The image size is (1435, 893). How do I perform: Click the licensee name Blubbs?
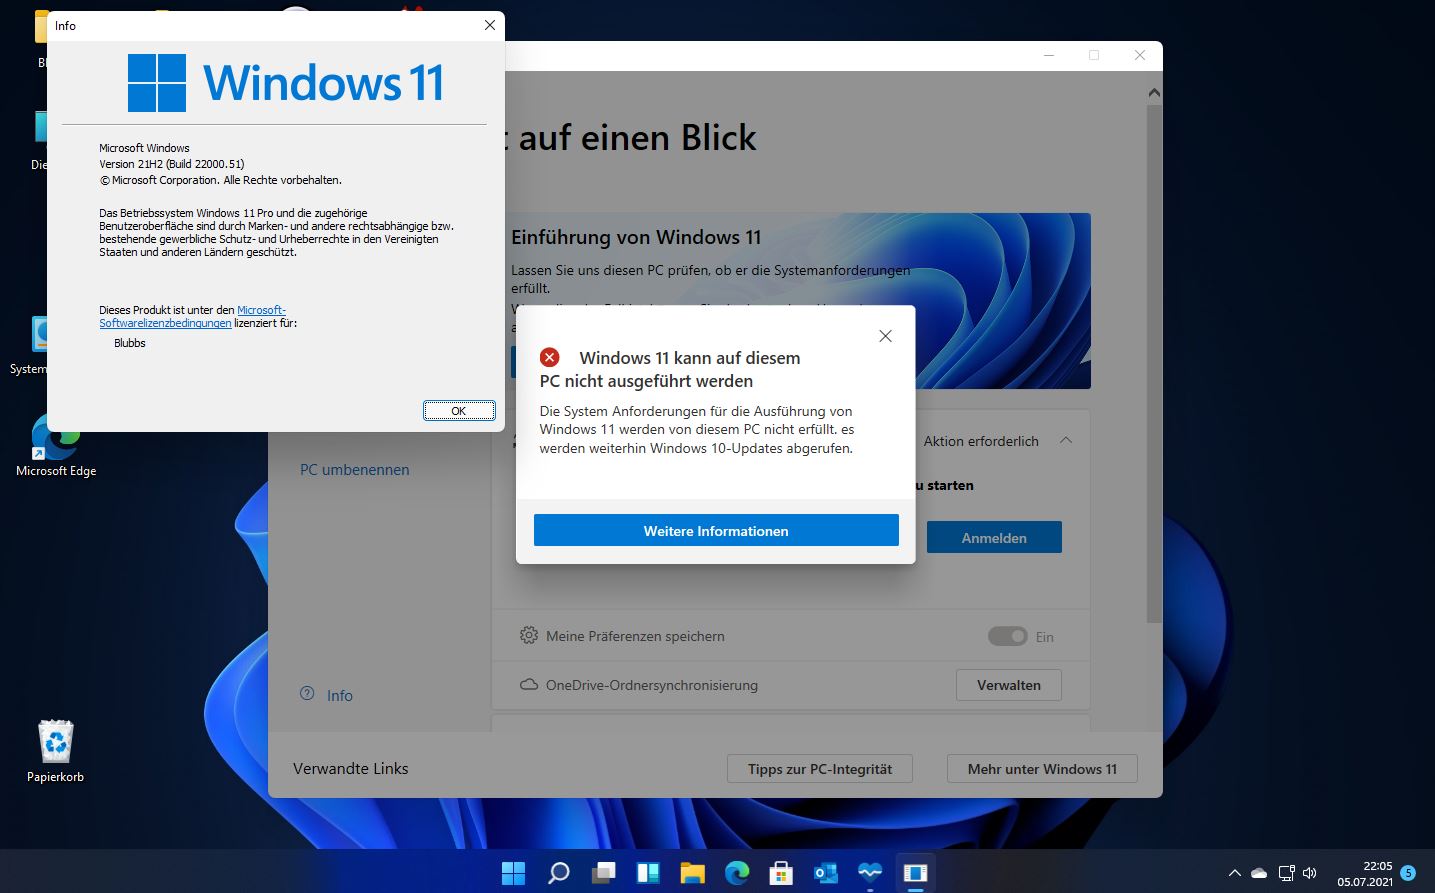click(x=130, y=343)
